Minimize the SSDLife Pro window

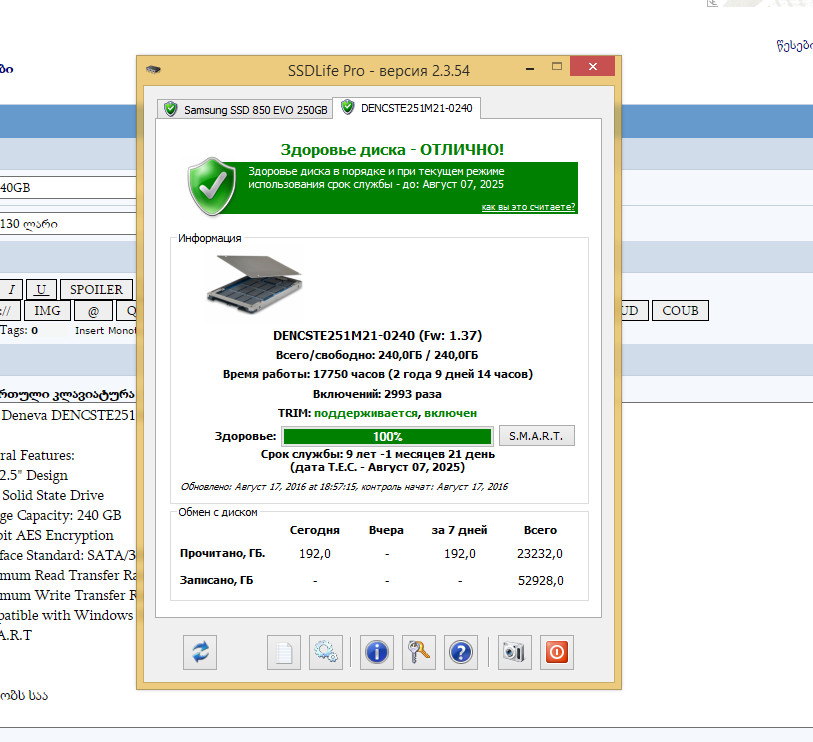click(530, 69)
